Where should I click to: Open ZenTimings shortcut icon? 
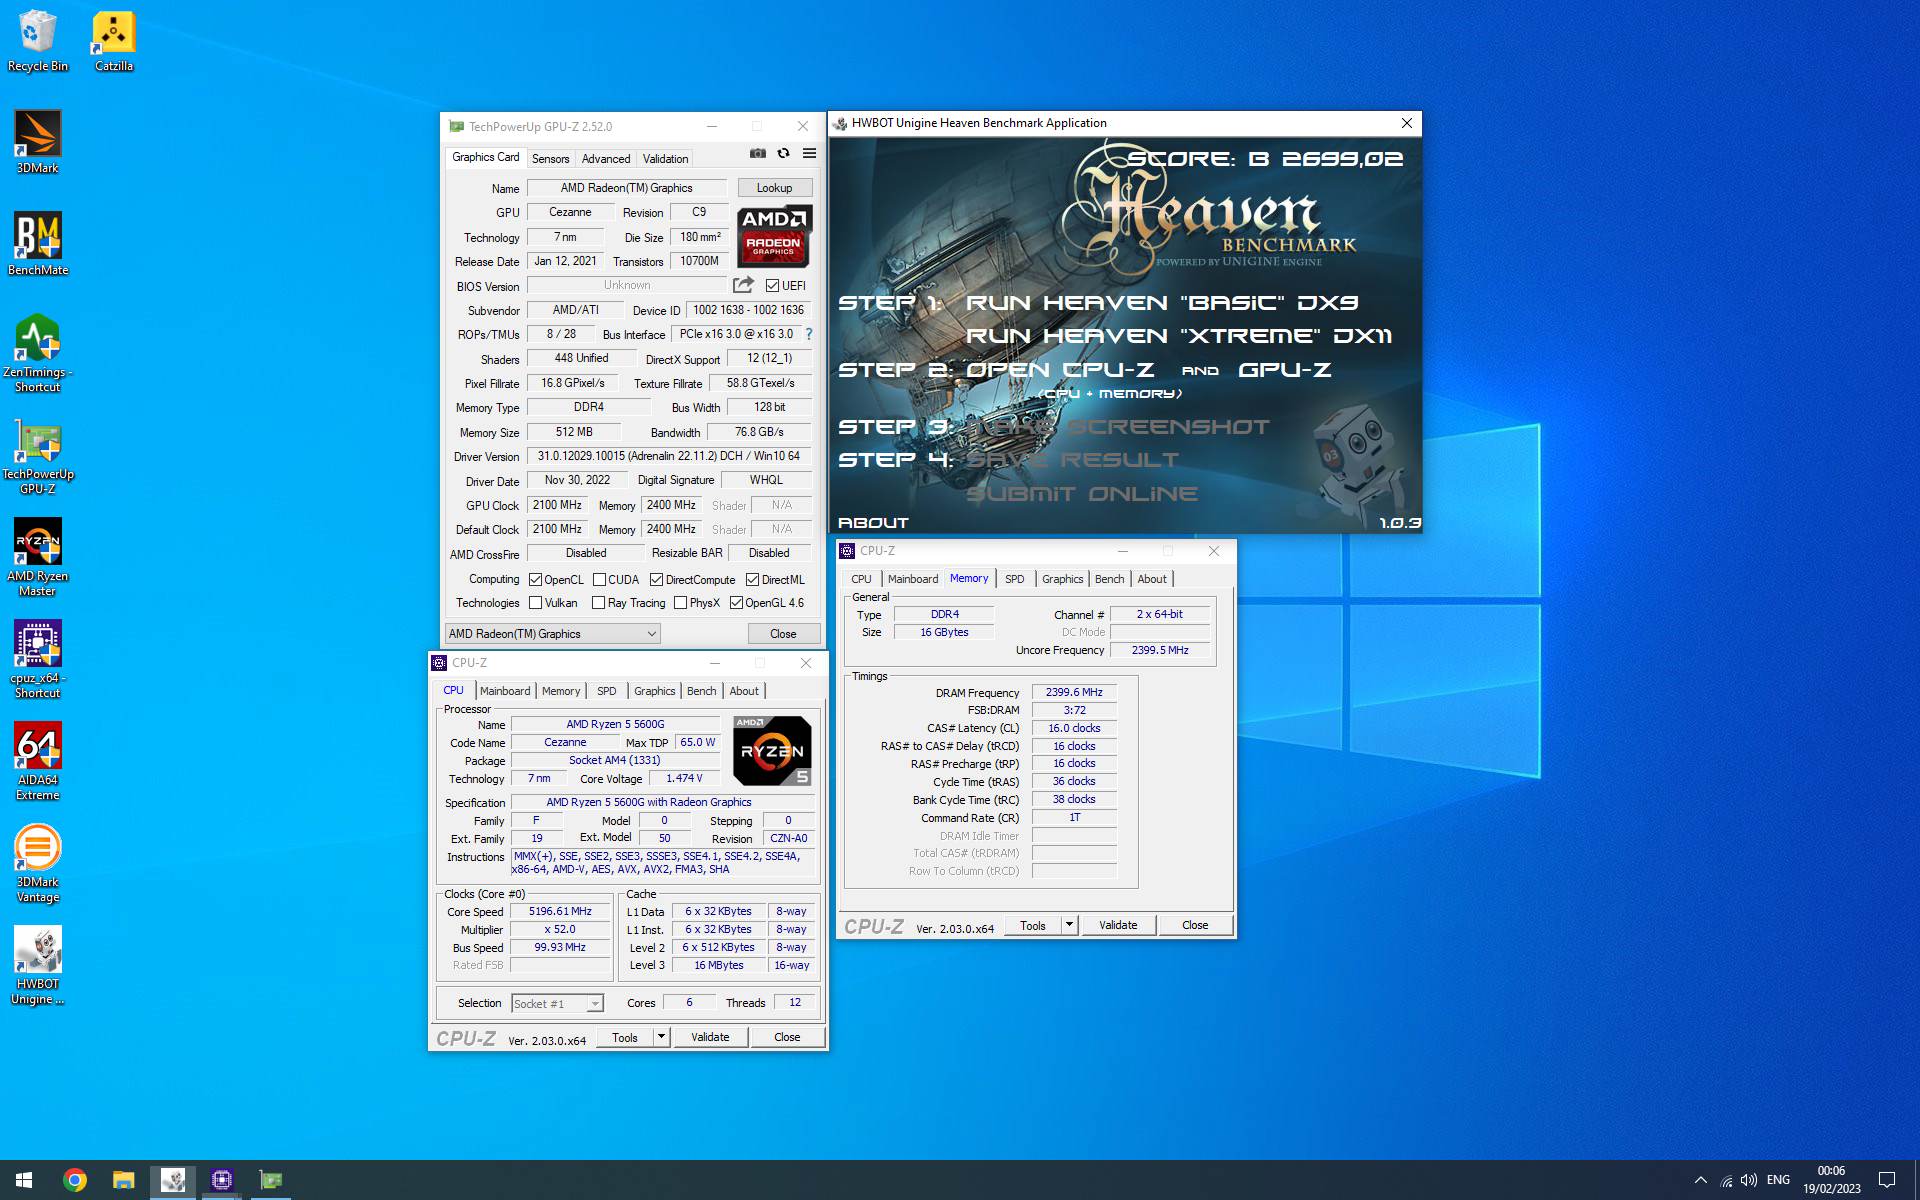tap(37, 353)
